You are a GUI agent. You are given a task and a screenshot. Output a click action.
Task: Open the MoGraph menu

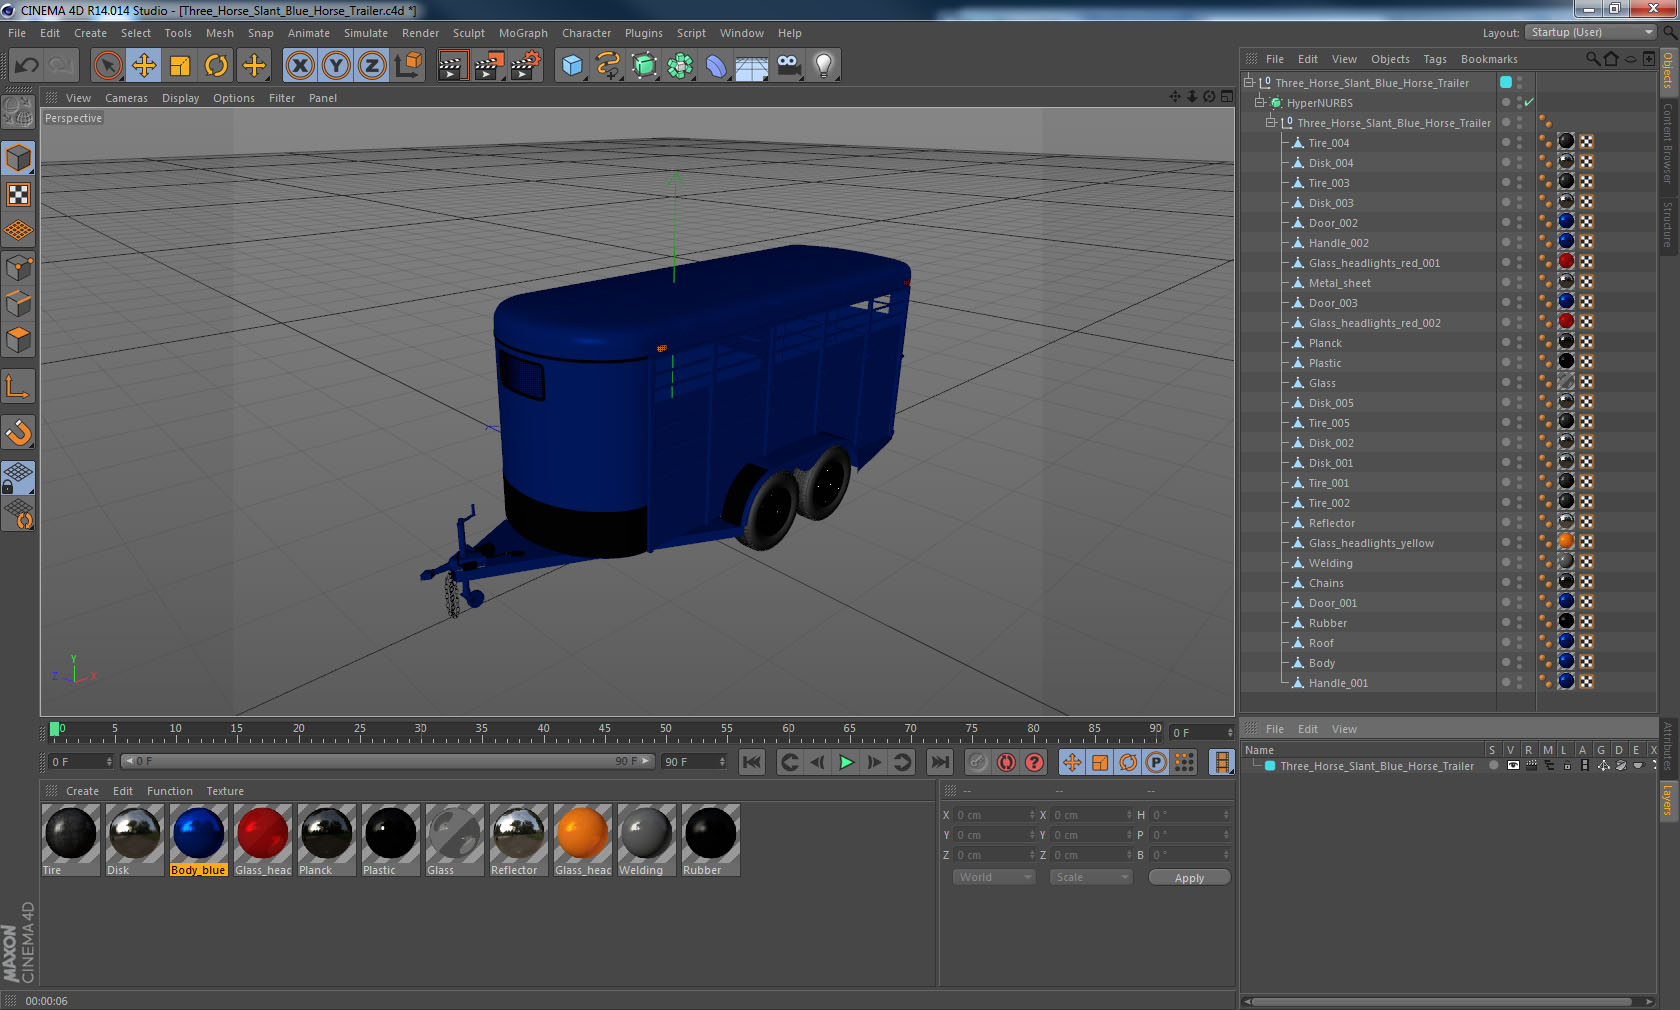[x=523, y=33]
